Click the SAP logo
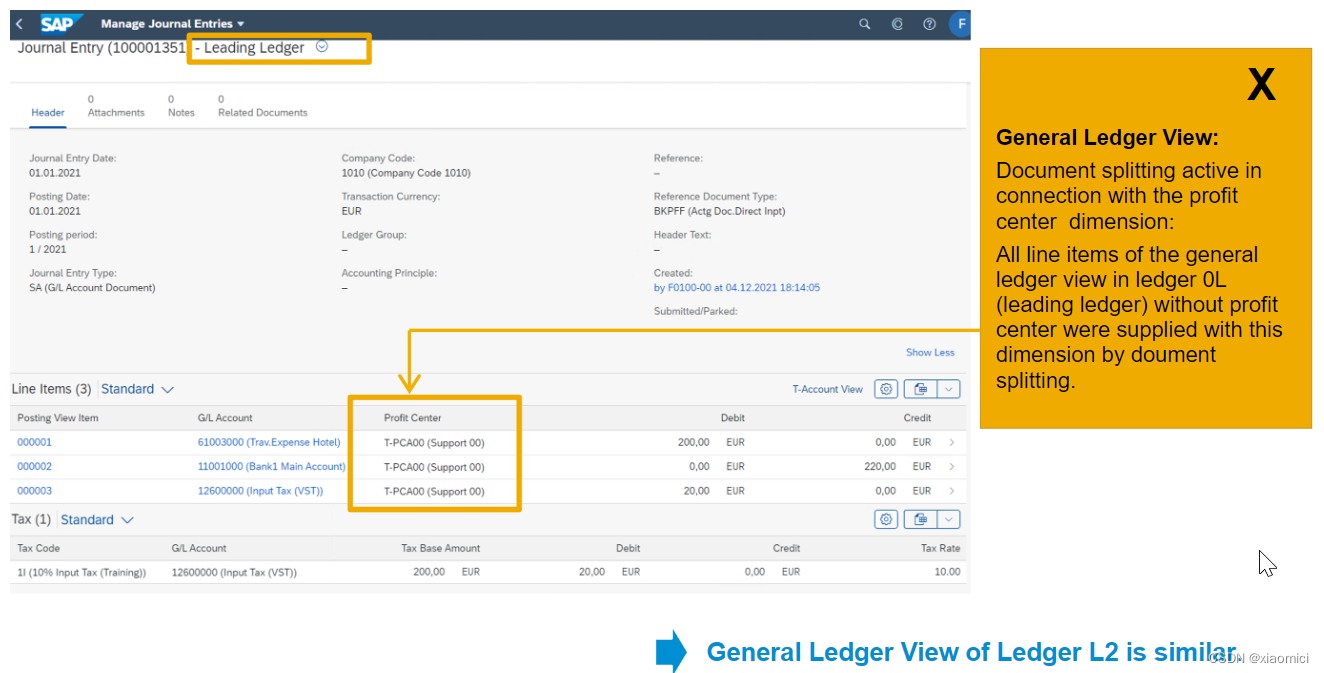Image resolution: width=1324 pixels, height=673 pixels. click(62, 24)
